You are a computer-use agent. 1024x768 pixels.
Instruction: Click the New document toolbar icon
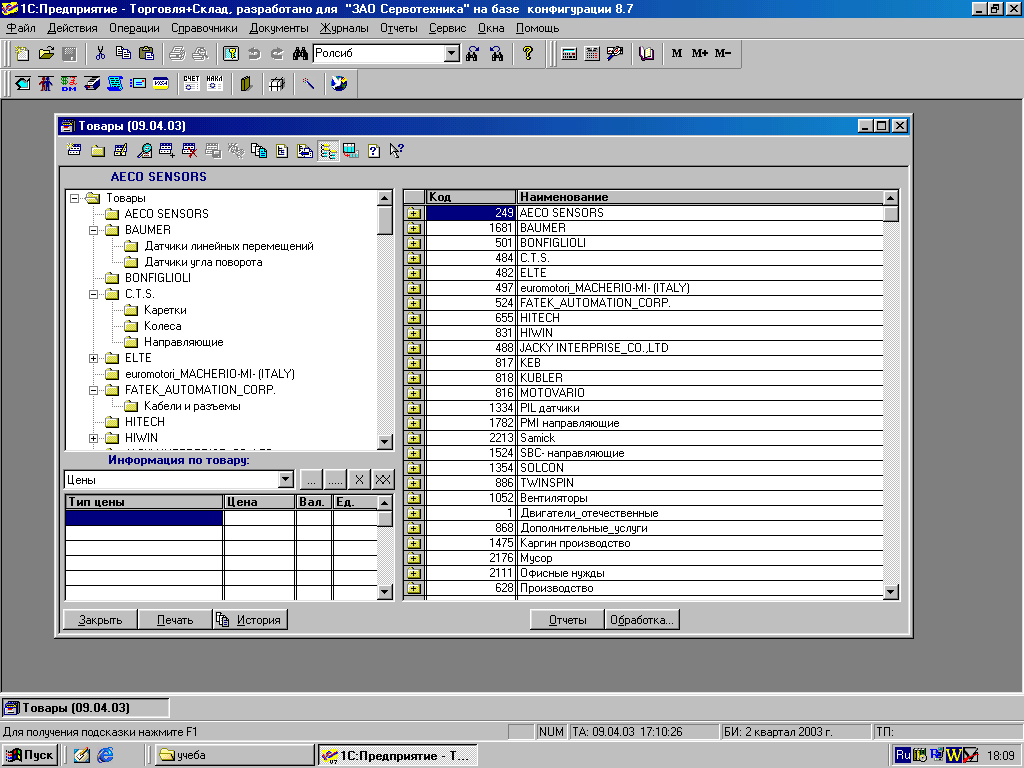[x=22, y=54]
